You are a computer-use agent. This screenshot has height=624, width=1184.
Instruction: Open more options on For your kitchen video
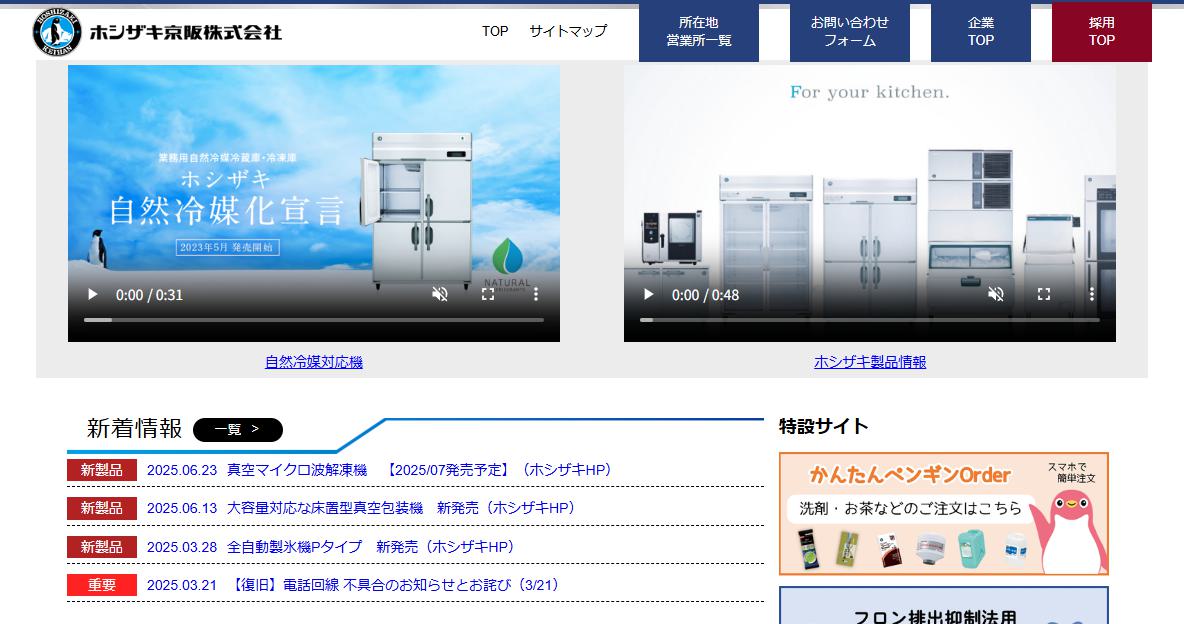pos(1092,295)
